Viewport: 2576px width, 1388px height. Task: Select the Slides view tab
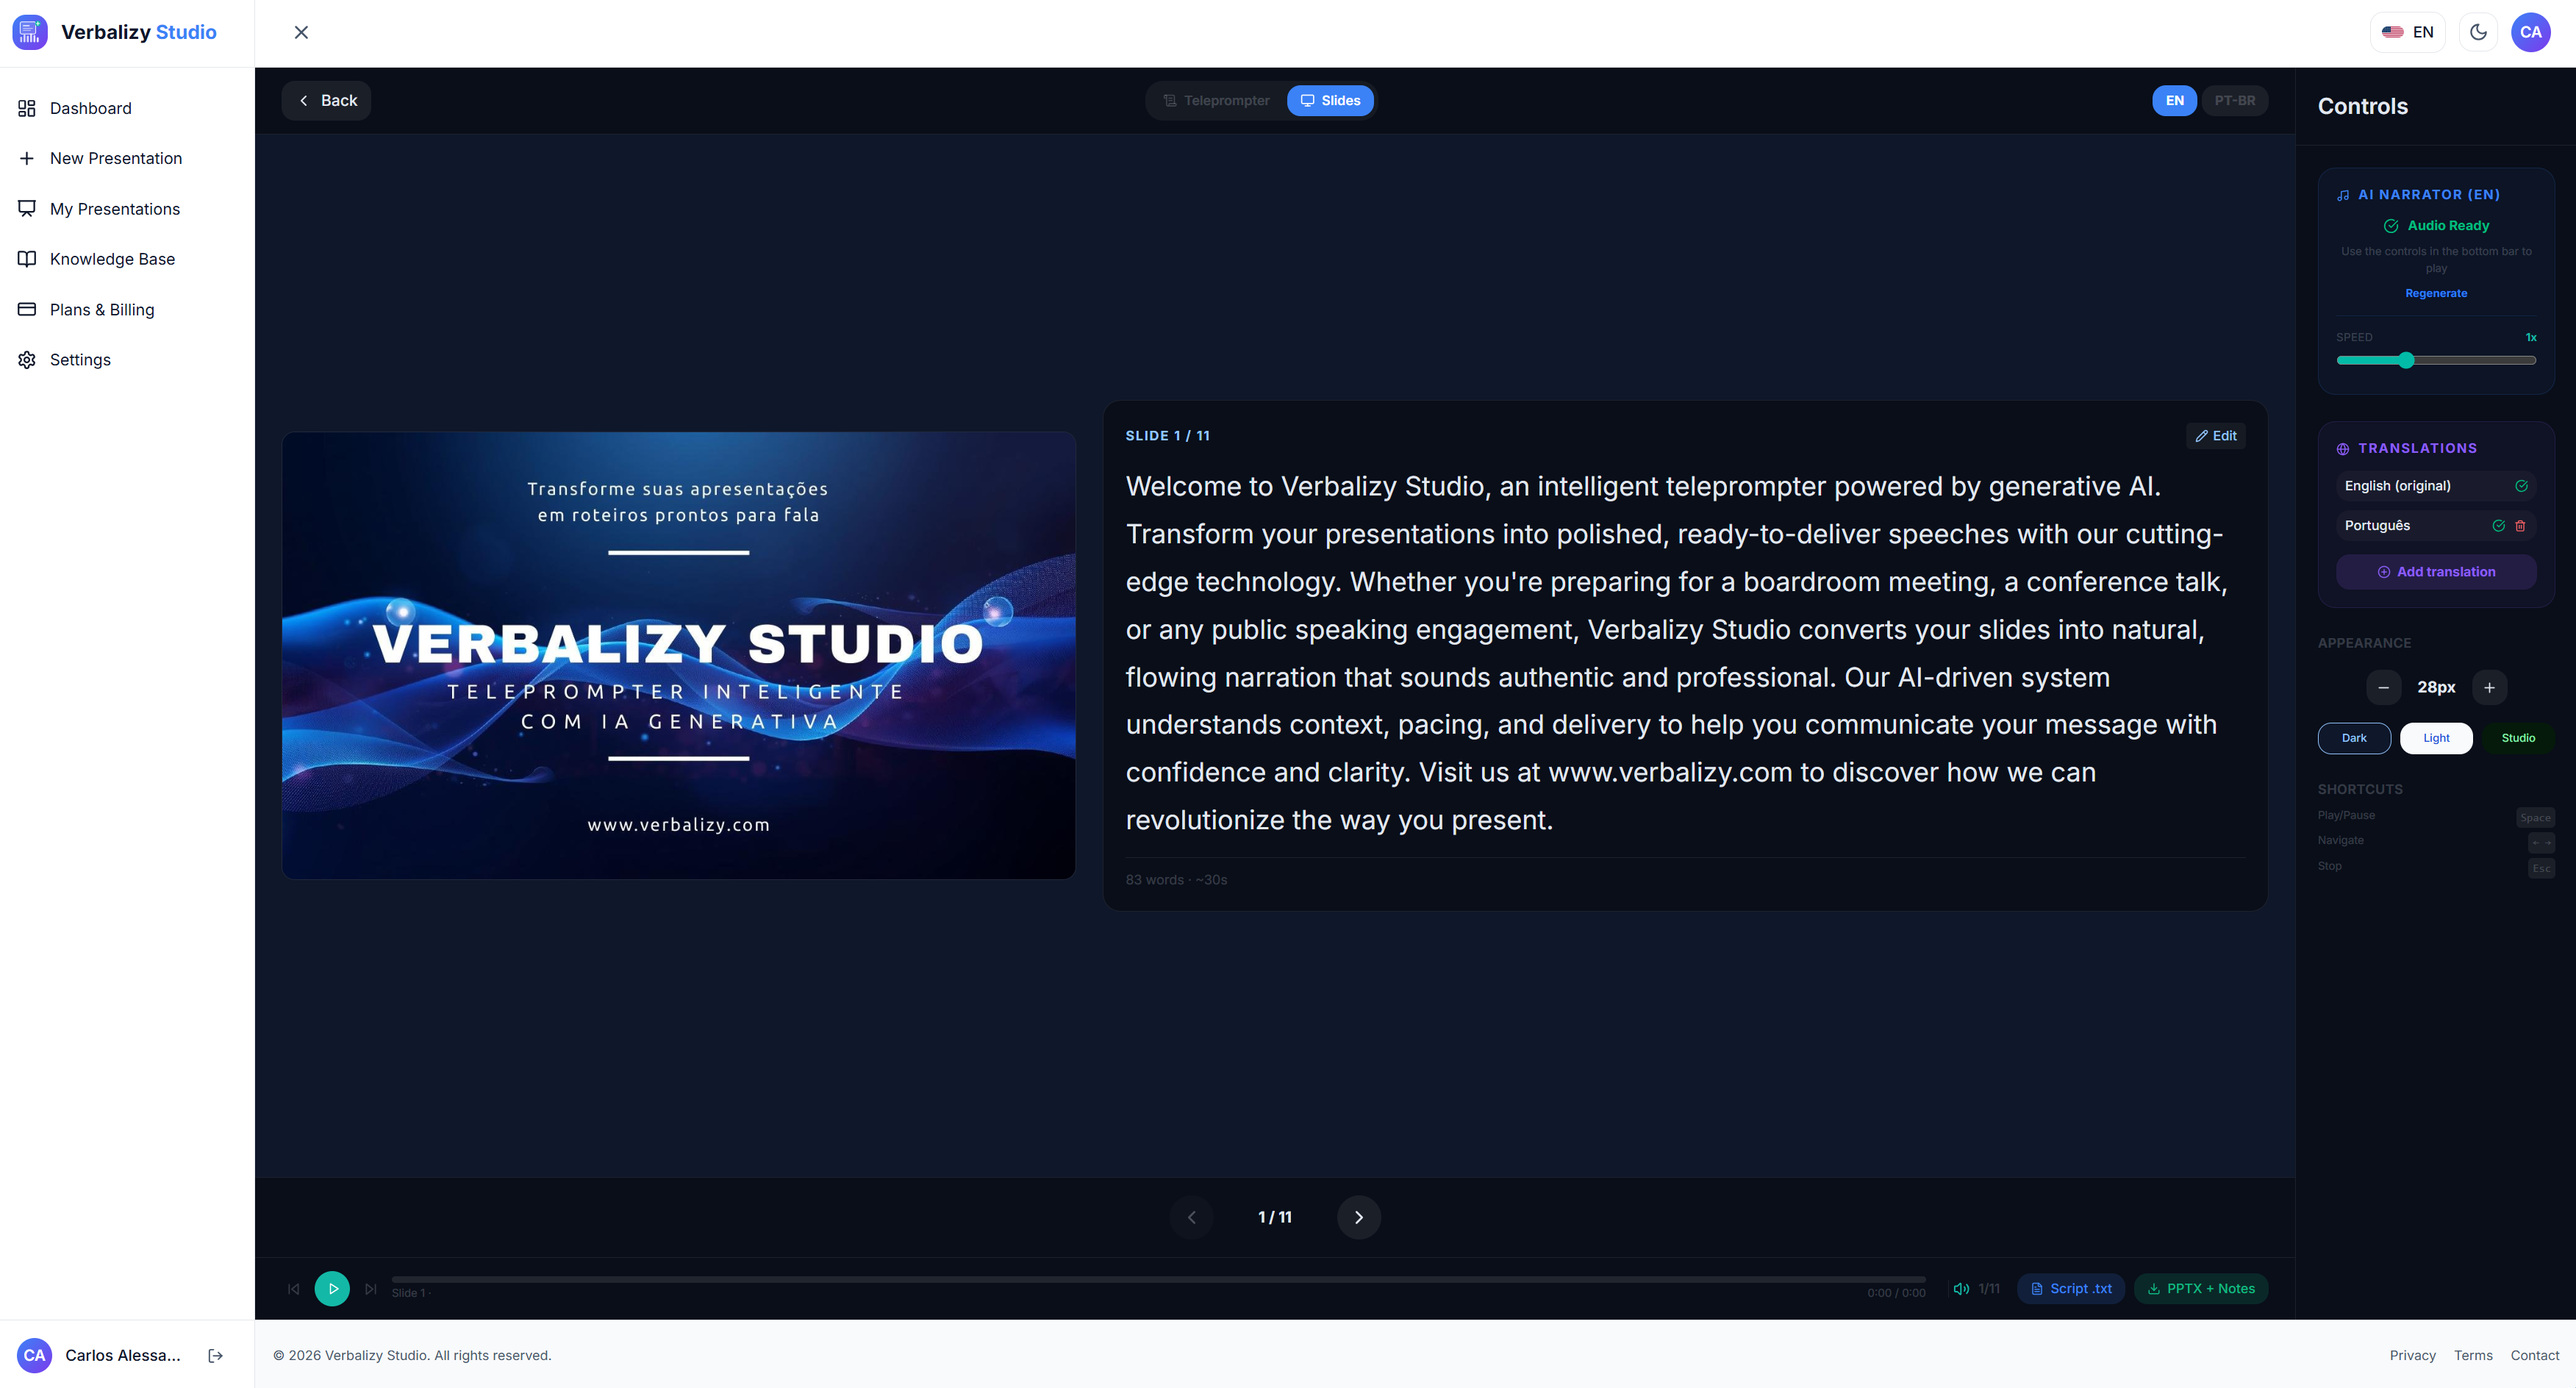click(1330, 101)
